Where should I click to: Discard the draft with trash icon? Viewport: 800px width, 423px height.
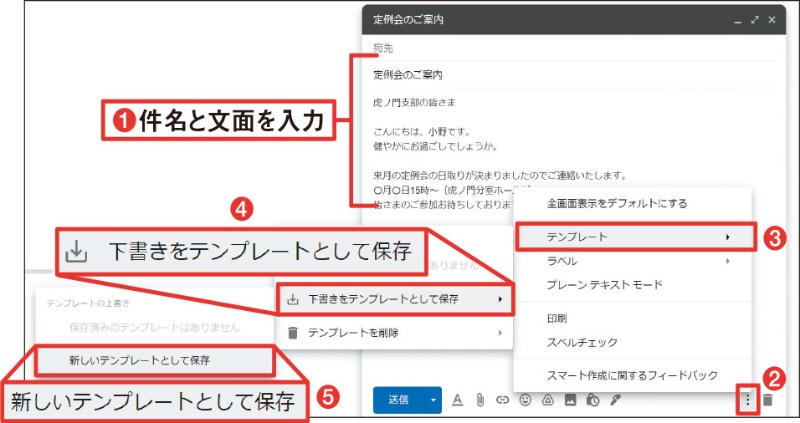(768, 400)
